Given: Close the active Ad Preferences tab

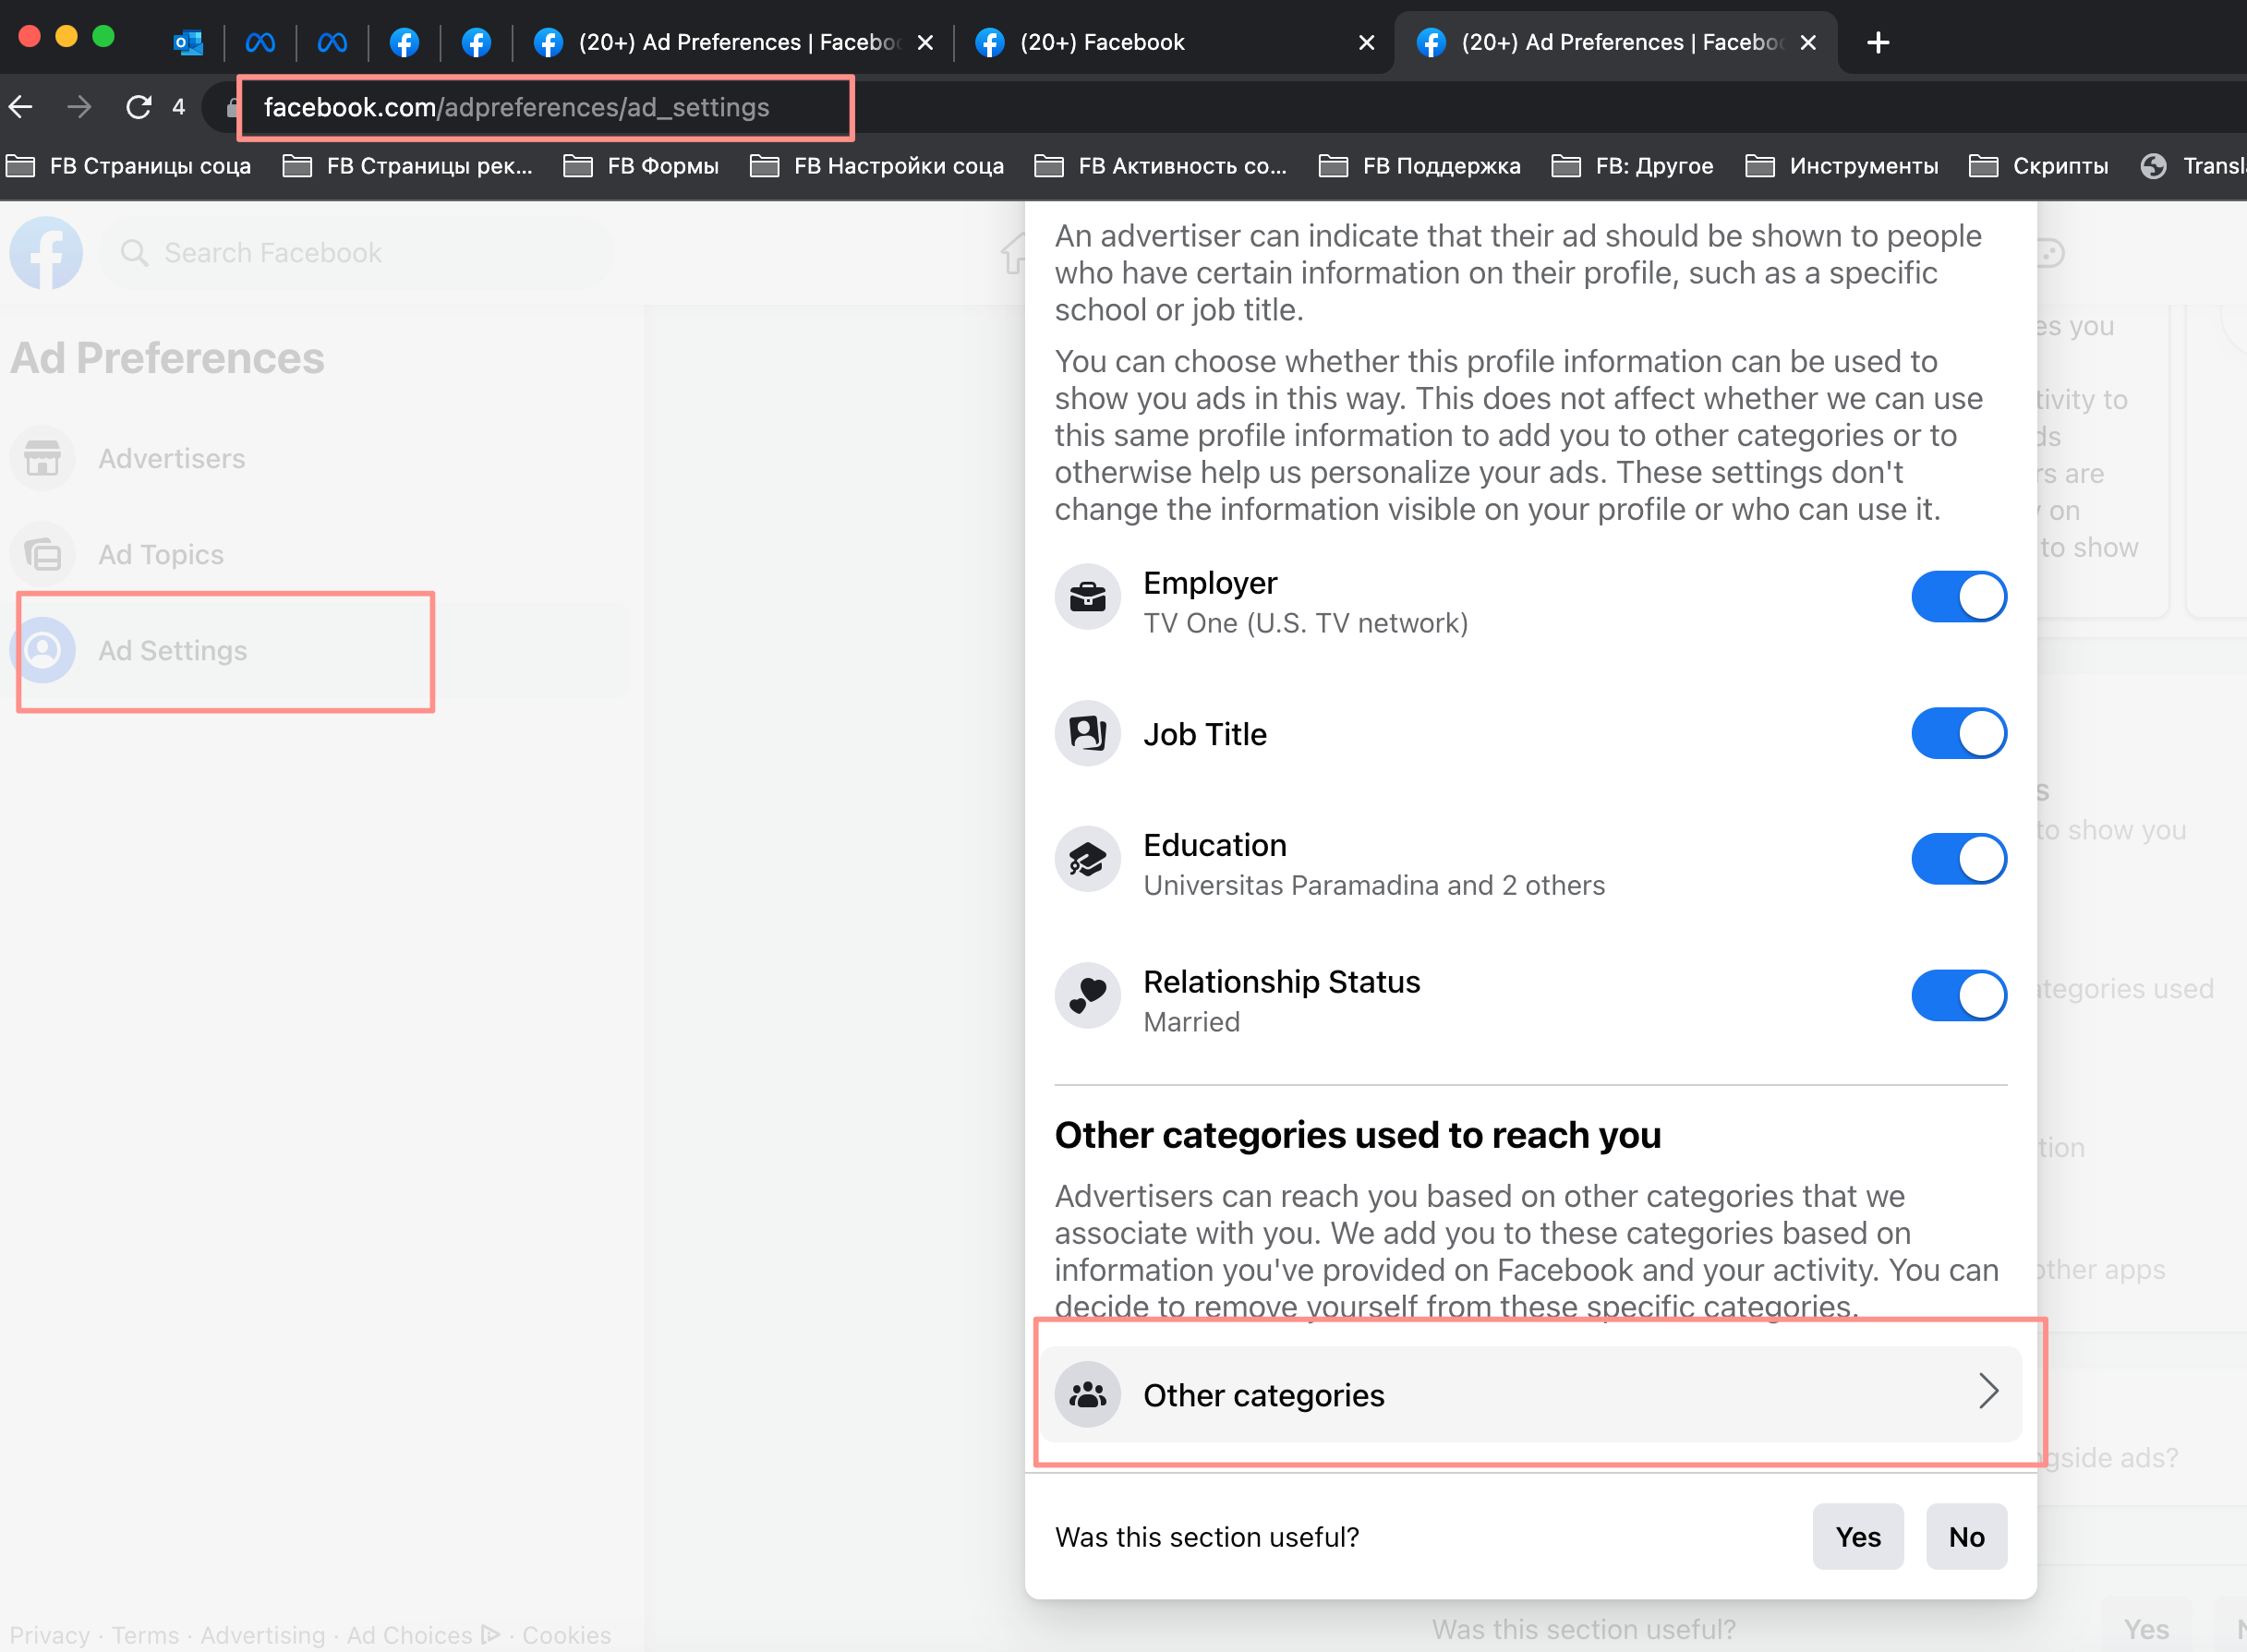Looking at the screenshot, I should point(1808,42).
